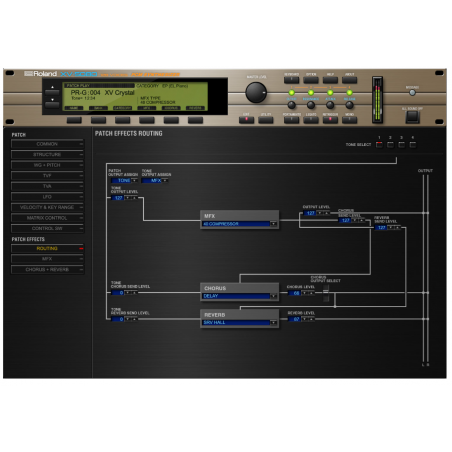Image resolution: width=452 pixels, height=452 pixels.
Task: Open the LFO page
Action: coord(47,197)
